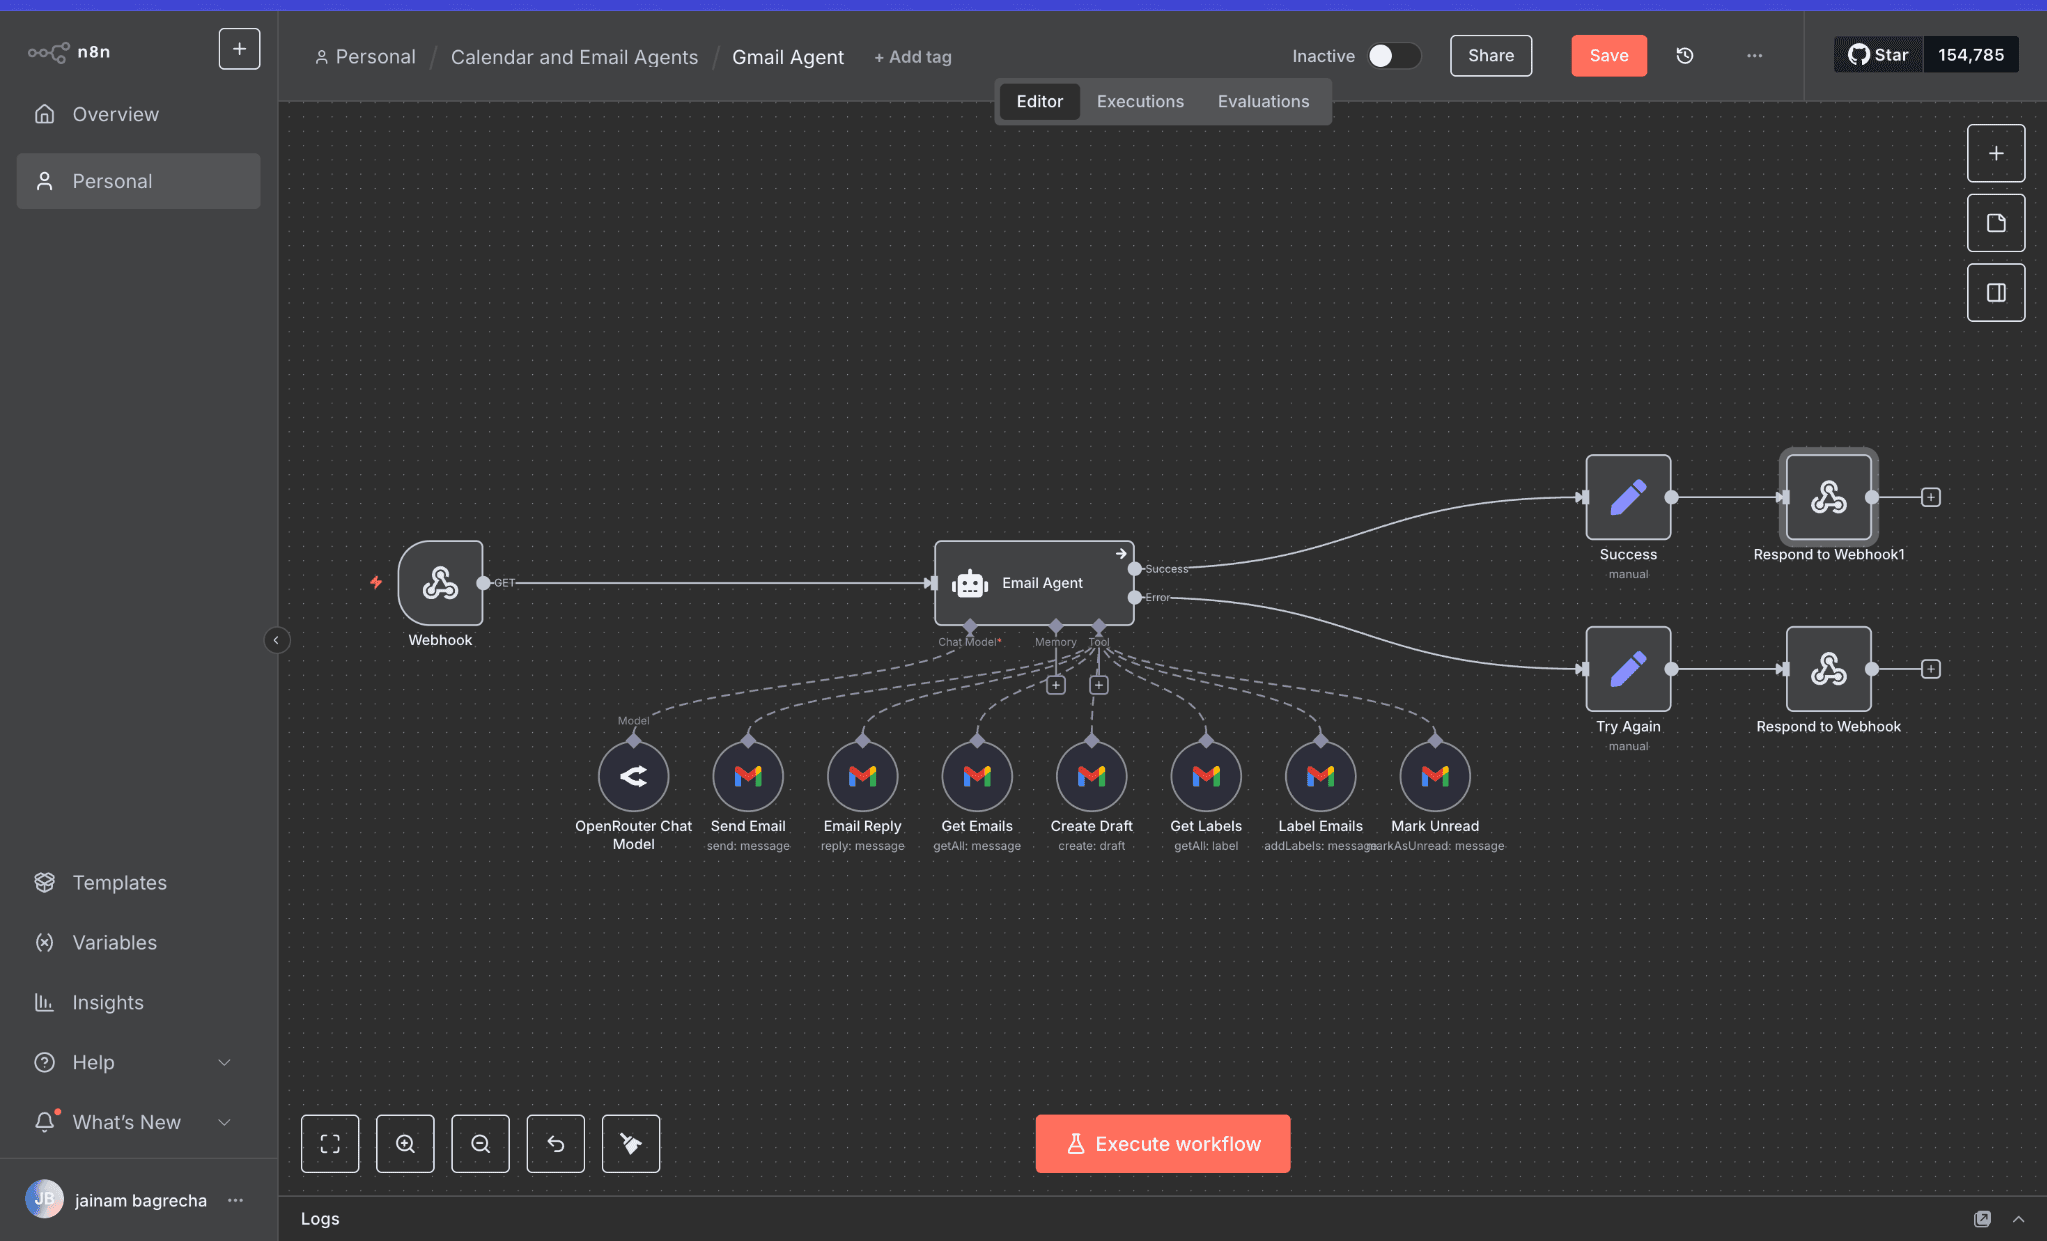Toggle the Inactive workflow switch

point(1393,56)
